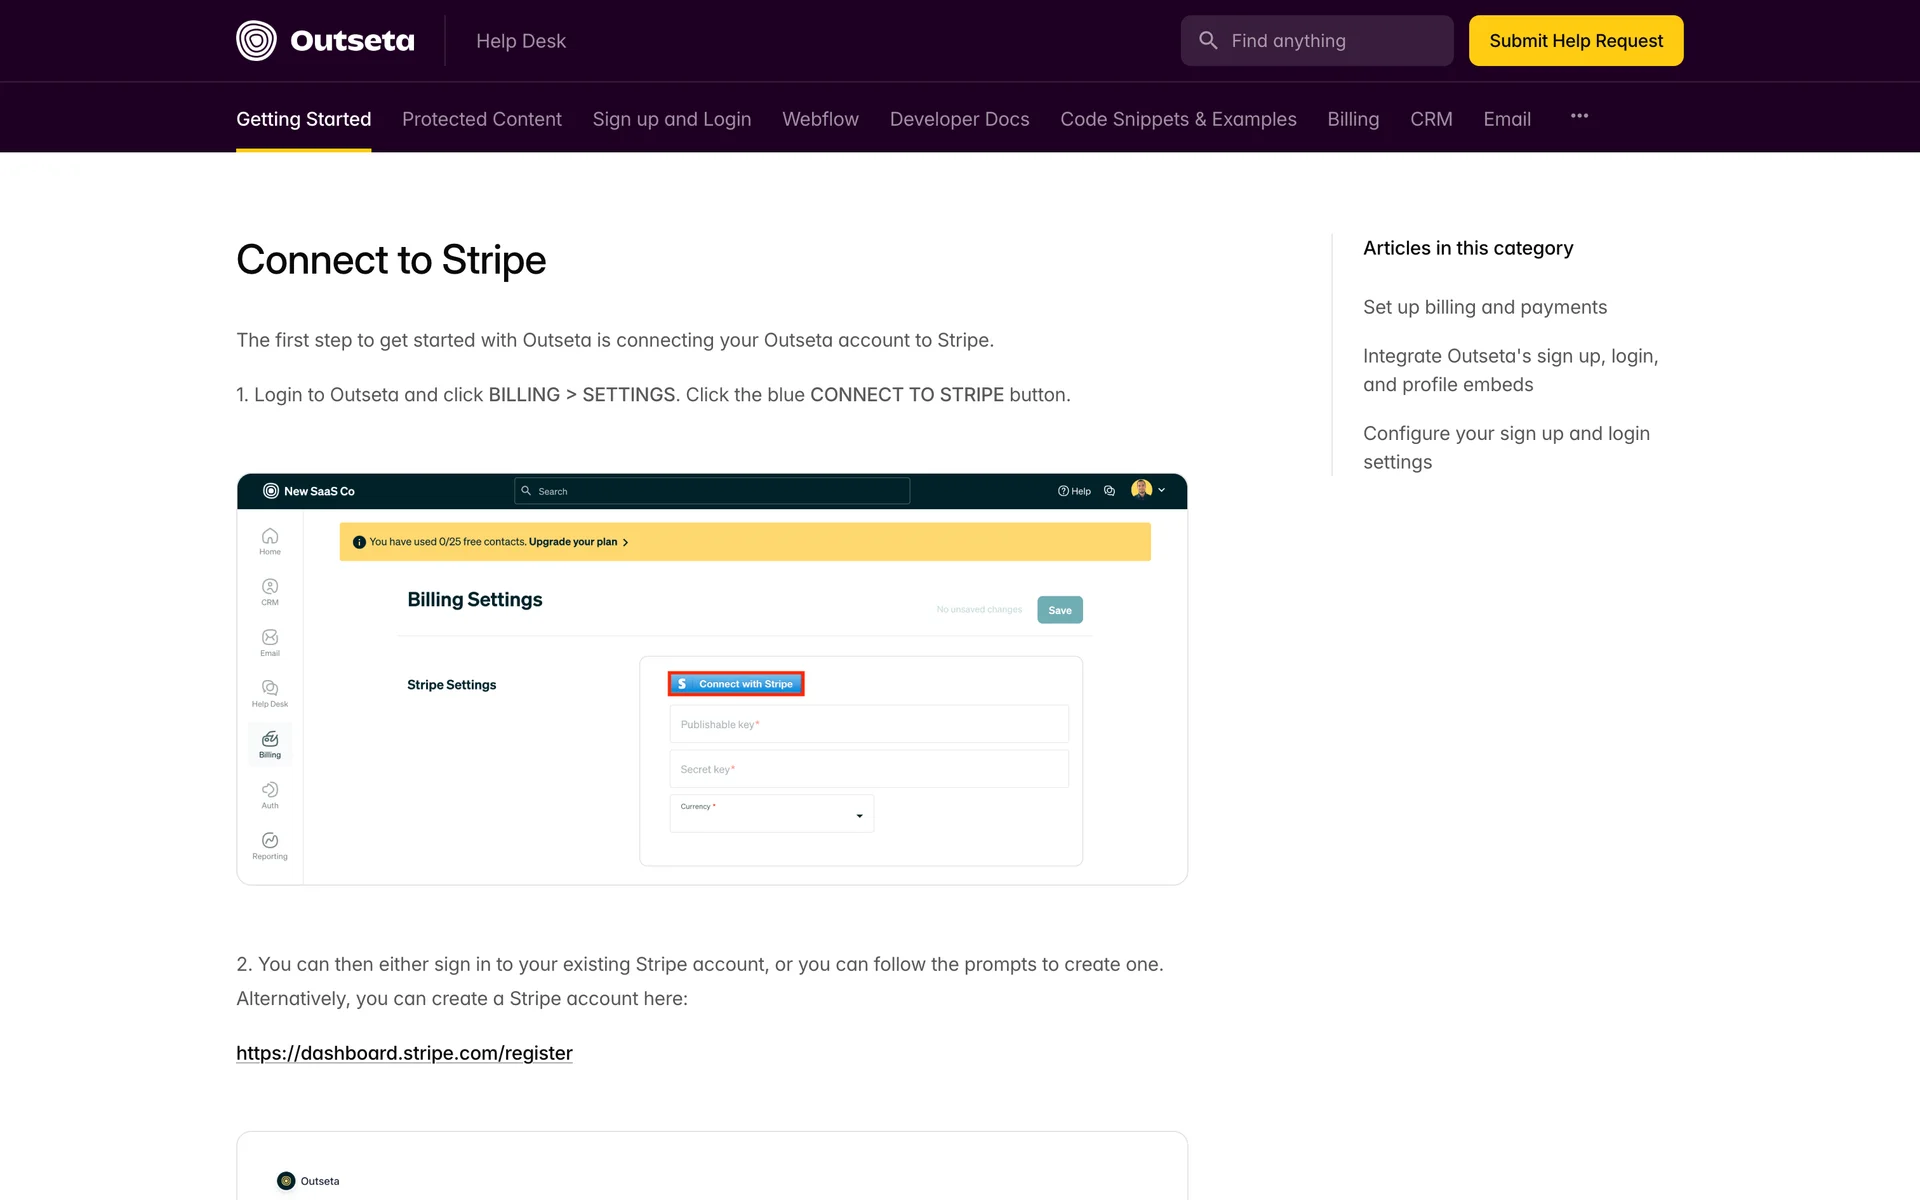This screenshot has width=1920, height=1200.
Task: Click the Help Desk header link
Action: [520, 41]
